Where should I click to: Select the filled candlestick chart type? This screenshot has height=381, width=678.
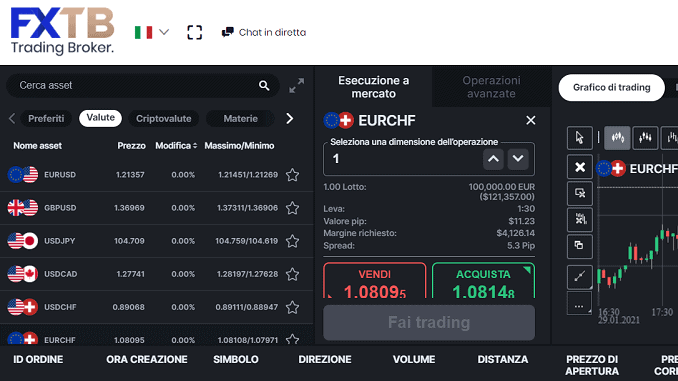click(x=617, y=138)
